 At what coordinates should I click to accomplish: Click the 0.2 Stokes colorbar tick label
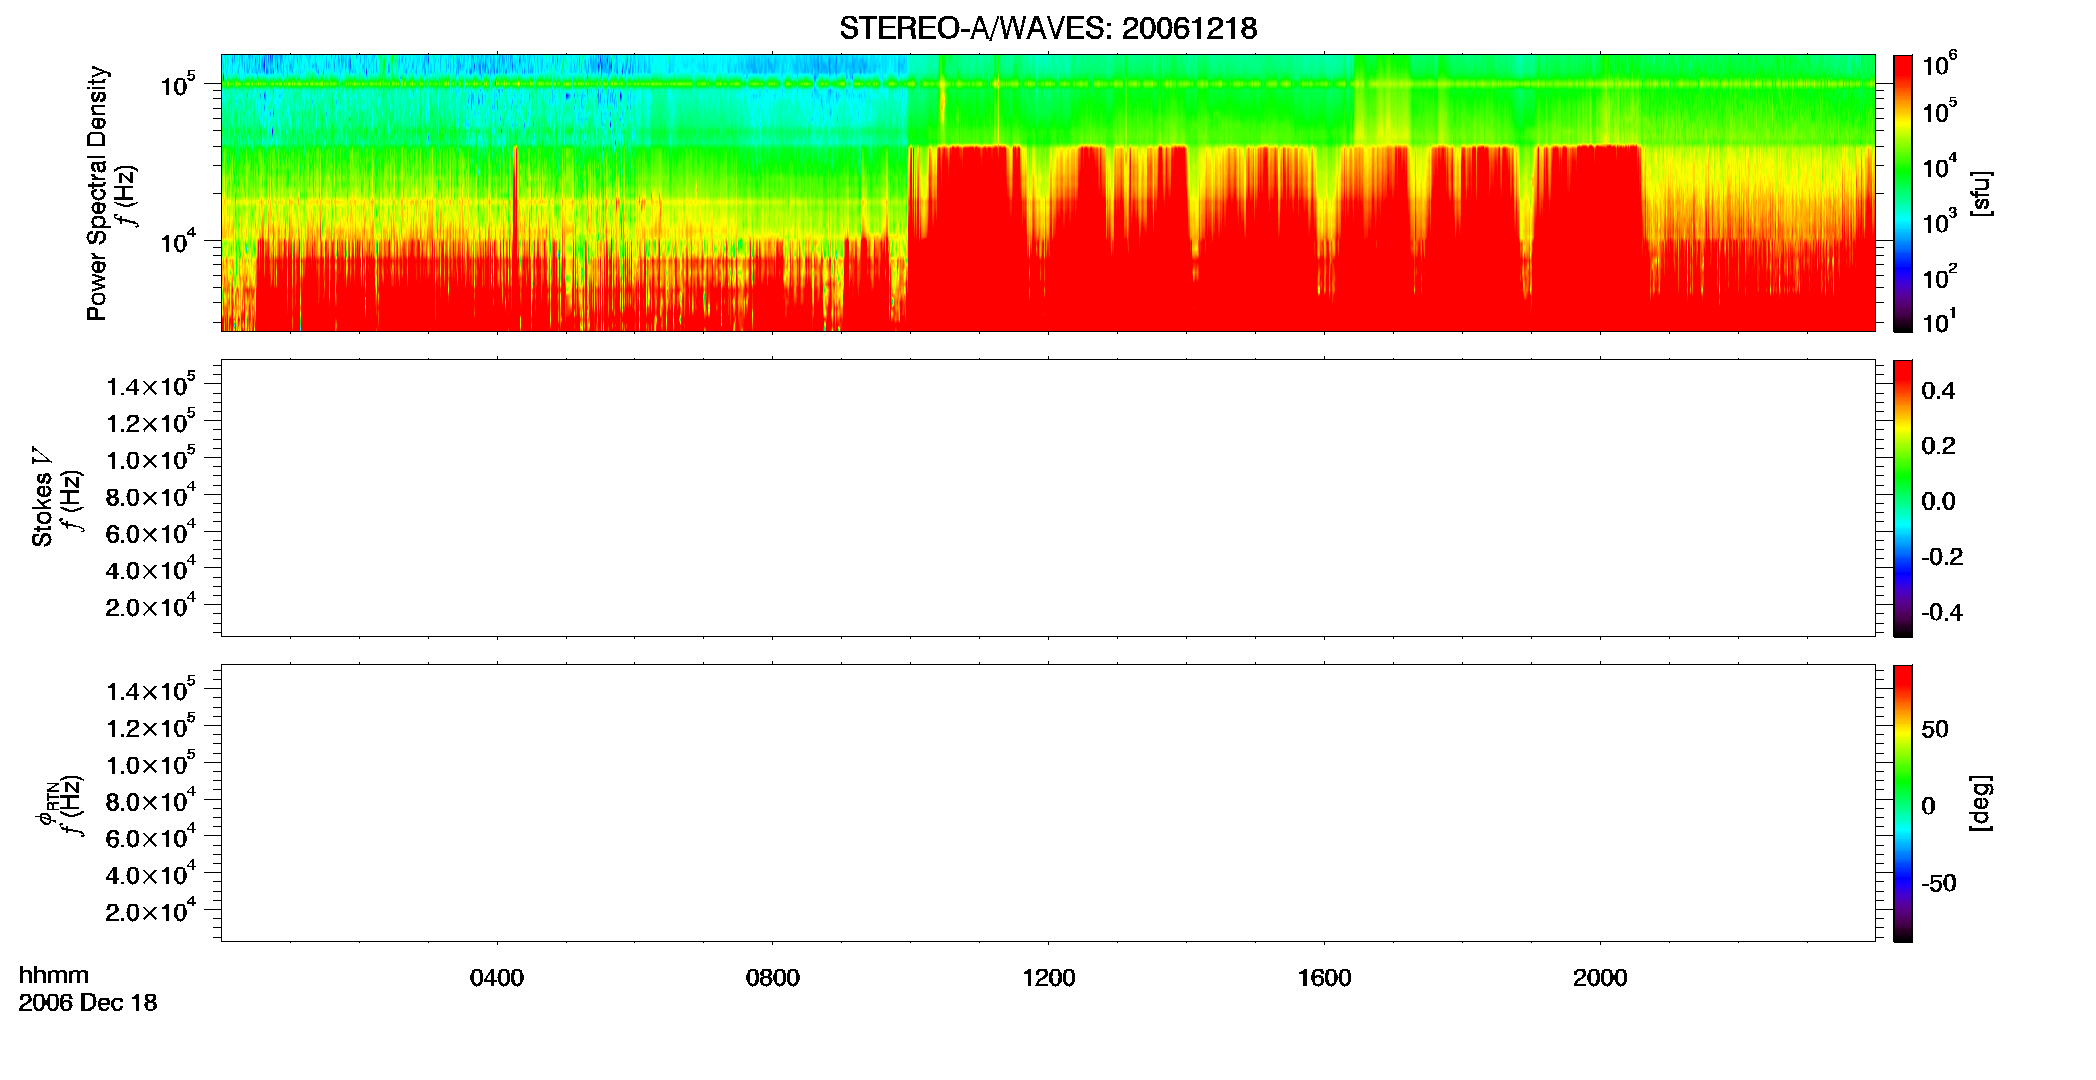(1938, 446)
